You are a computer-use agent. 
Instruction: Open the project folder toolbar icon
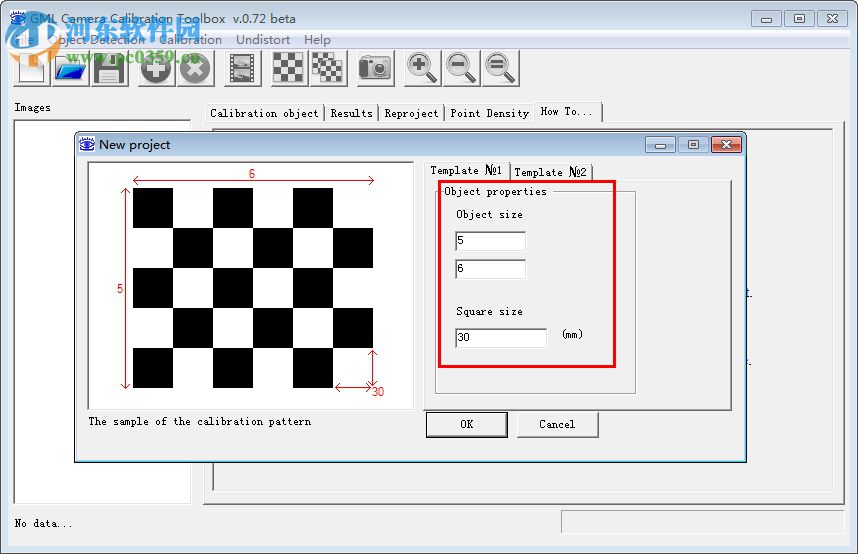point(71,69)
